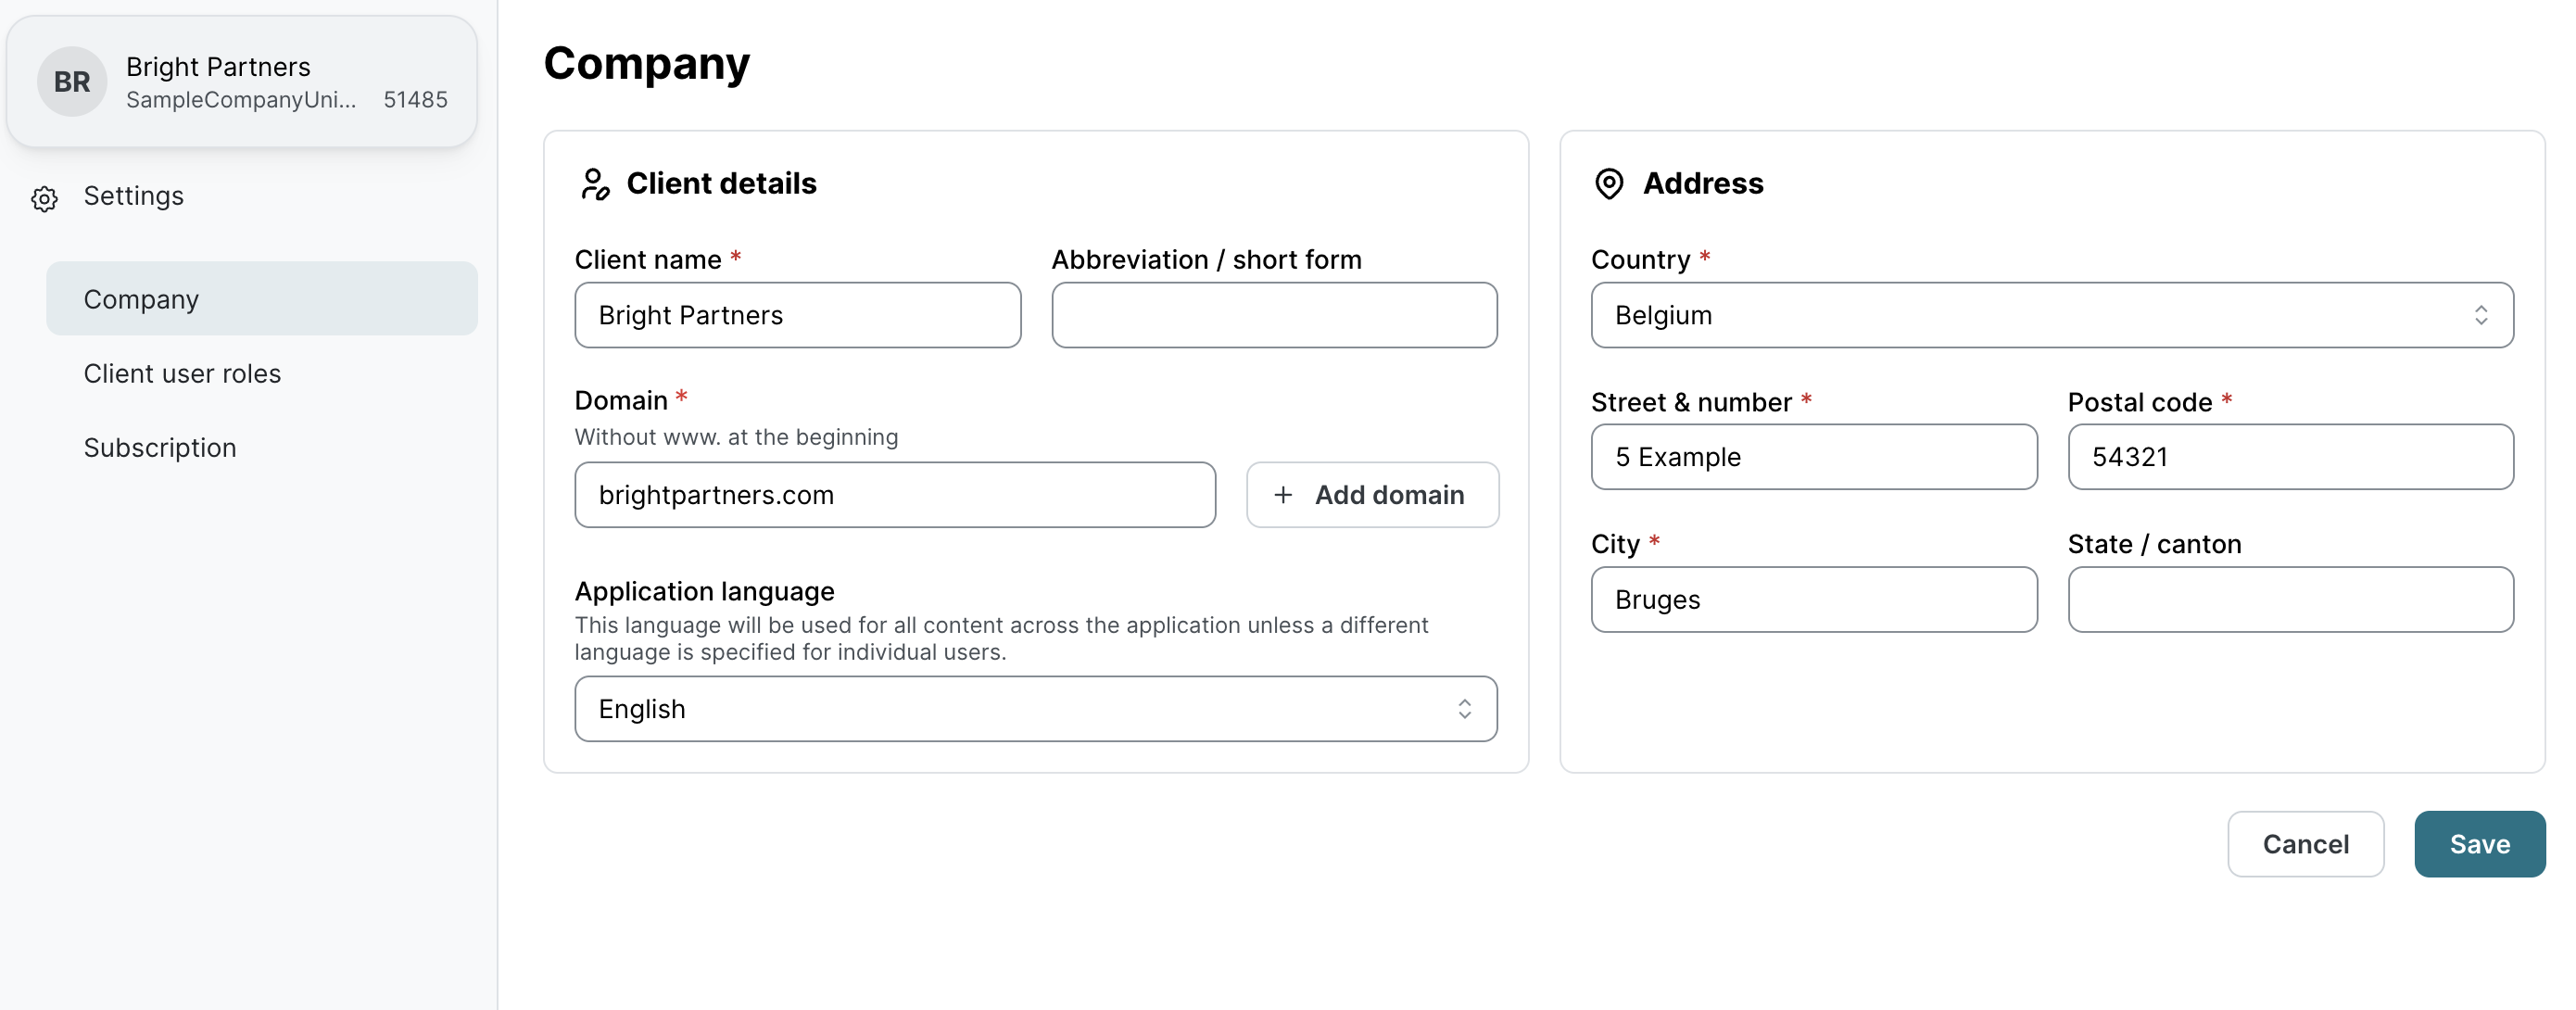The image size is (2576, 1010).
Task: Click the Add domain button
Action: tap(1372, 495)
